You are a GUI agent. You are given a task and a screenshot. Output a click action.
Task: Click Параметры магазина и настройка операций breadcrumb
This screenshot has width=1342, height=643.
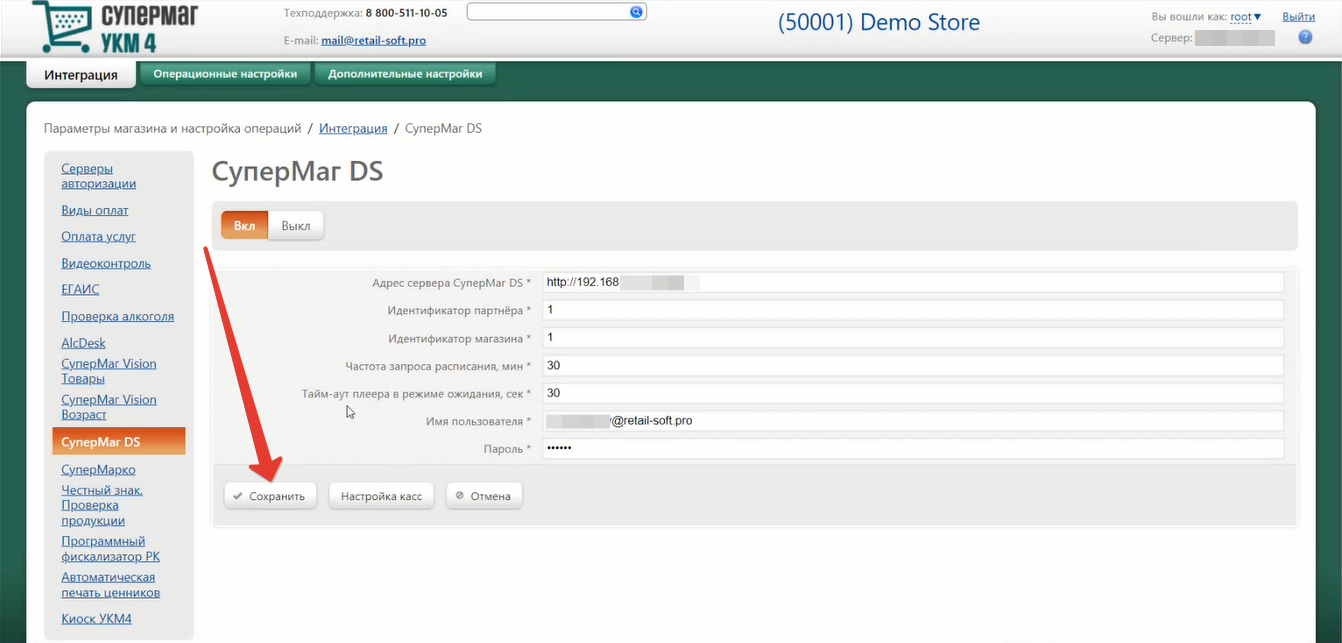pos(173,129)
